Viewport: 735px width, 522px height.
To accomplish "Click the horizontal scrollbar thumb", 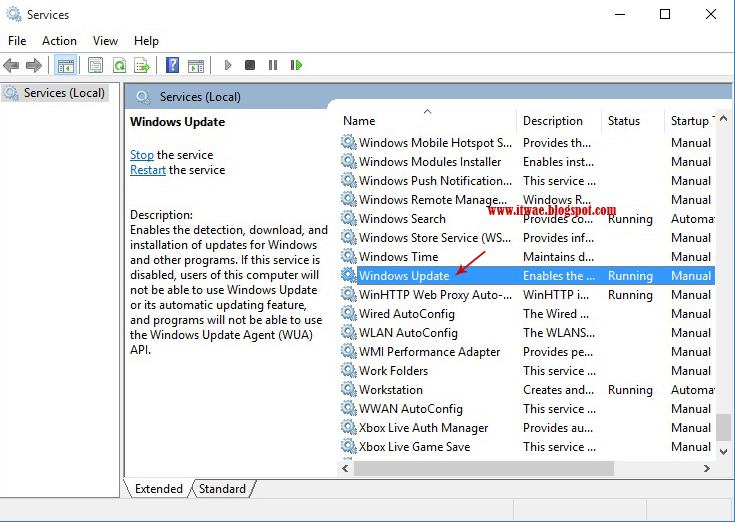I will [x=484, y=468].
